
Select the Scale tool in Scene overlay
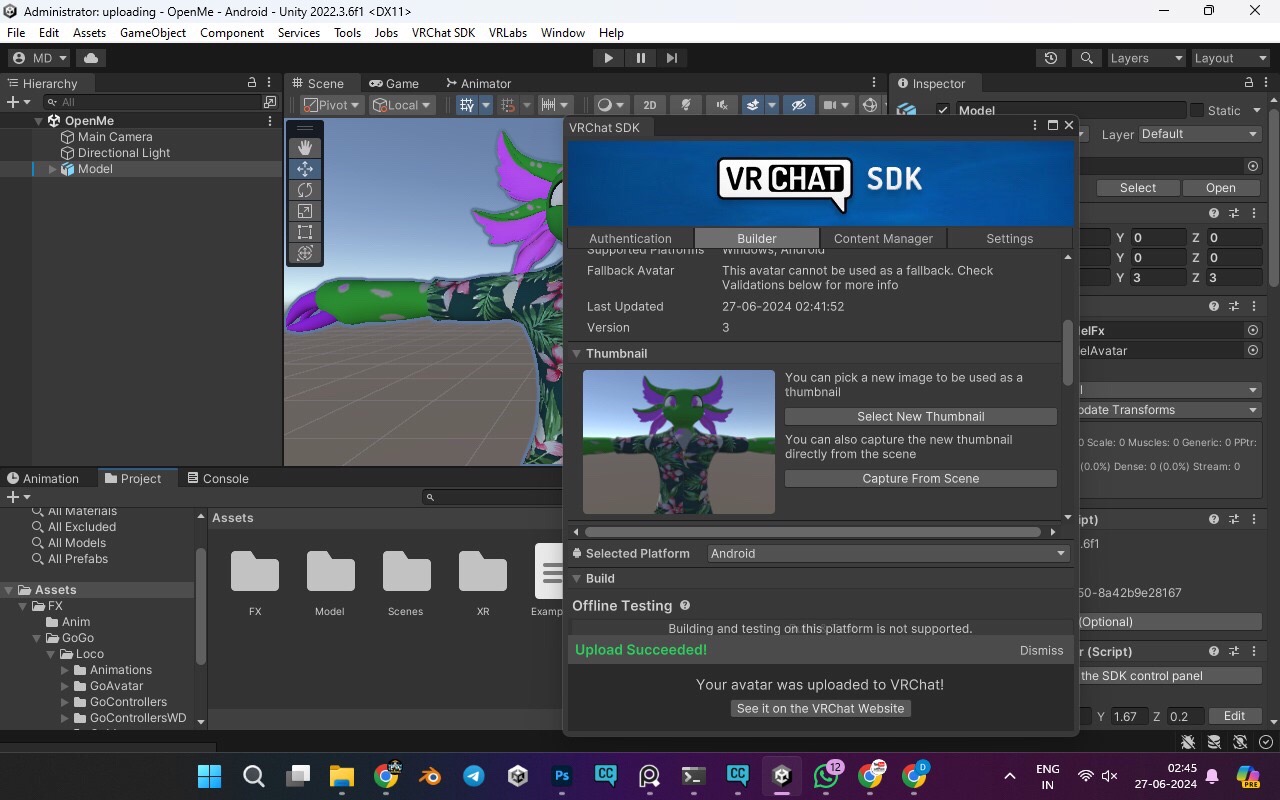pyautogui.click(x=305, y=211)
